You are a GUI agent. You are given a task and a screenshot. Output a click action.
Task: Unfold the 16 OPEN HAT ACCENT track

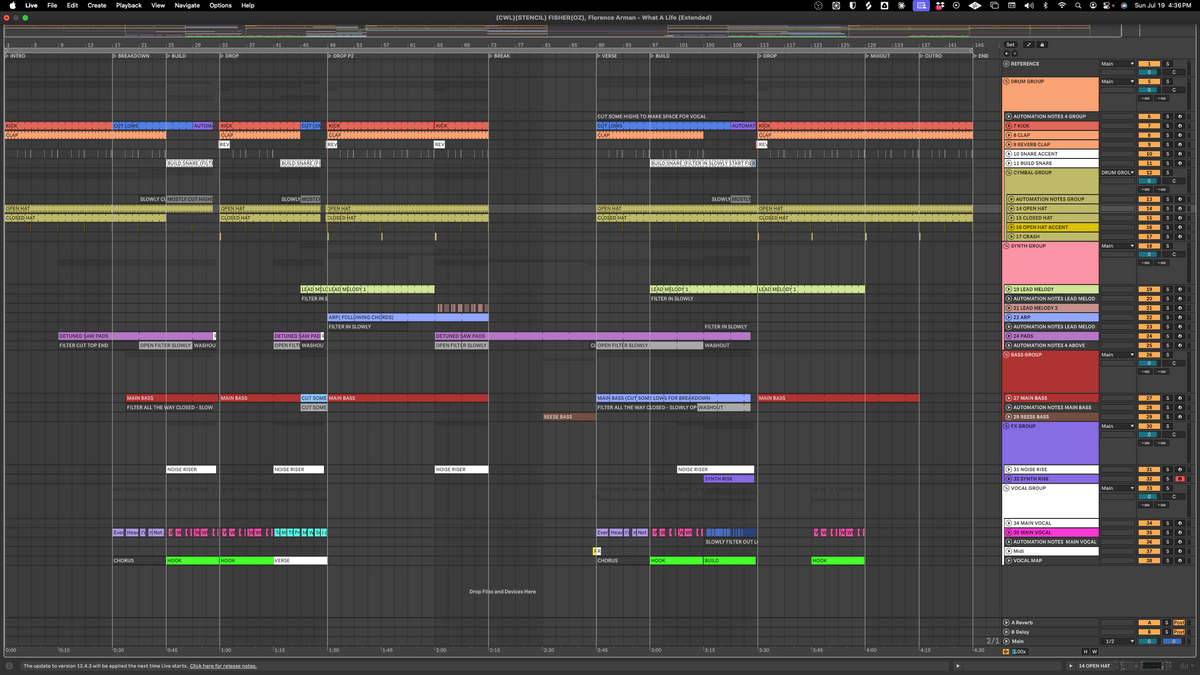pyautogui.click(x=1009, y=227)
